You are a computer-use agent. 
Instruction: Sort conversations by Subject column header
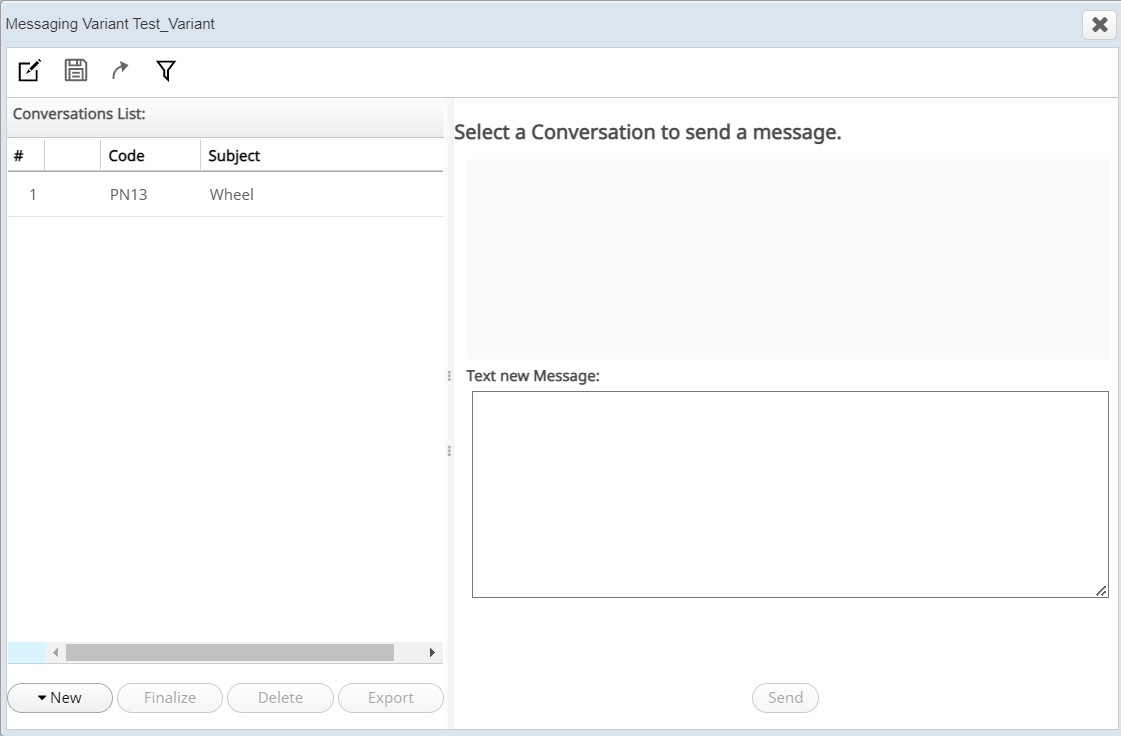234,156
